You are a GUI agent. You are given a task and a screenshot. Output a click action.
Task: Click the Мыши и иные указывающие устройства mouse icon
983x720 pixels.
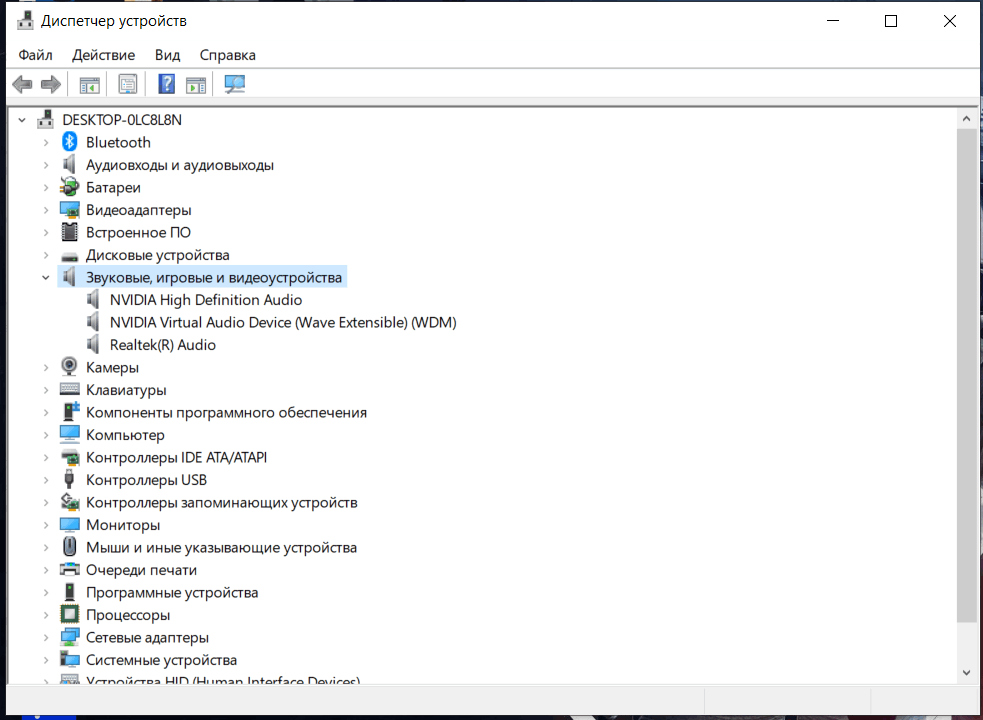point(70,547)
